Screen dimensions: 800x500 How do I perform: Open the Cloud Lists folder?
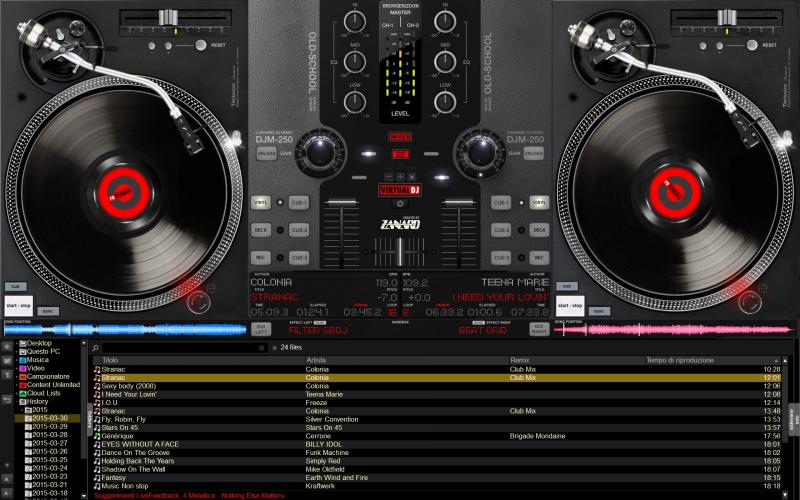point(43,393)
